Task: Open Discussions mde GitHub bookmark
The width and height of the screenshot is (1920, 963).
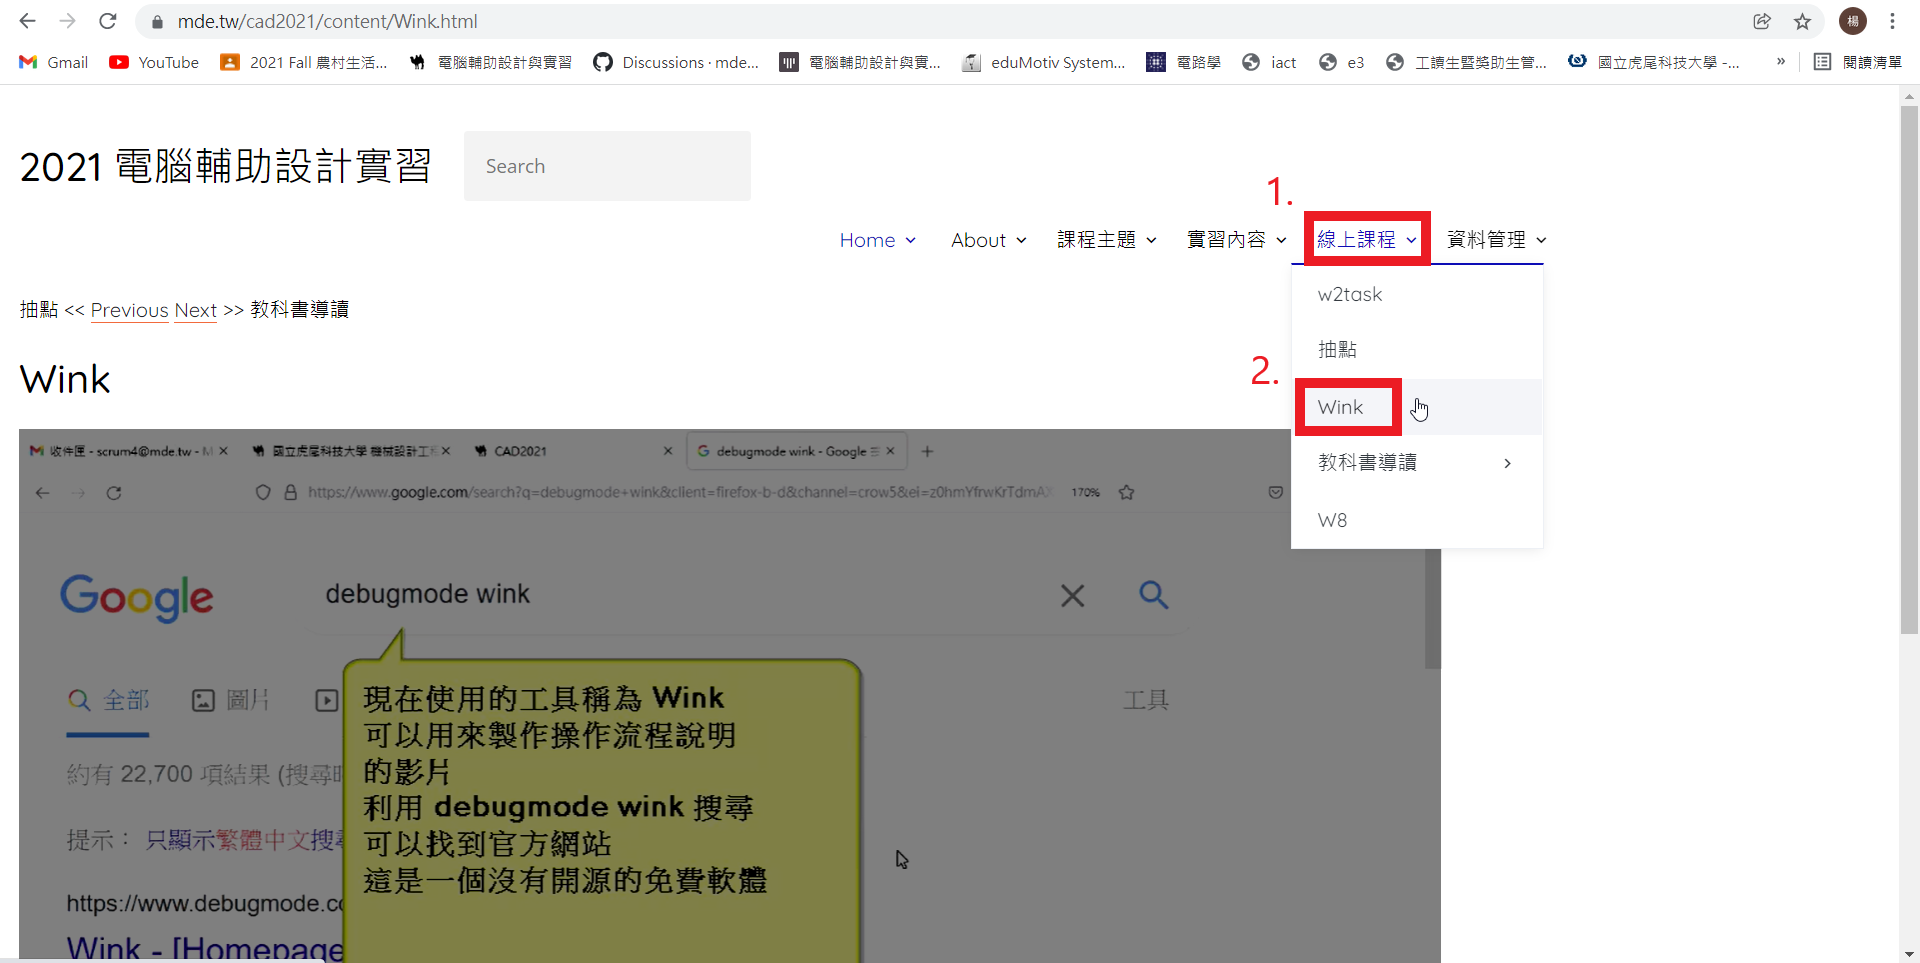Action: tap(676, 62)
